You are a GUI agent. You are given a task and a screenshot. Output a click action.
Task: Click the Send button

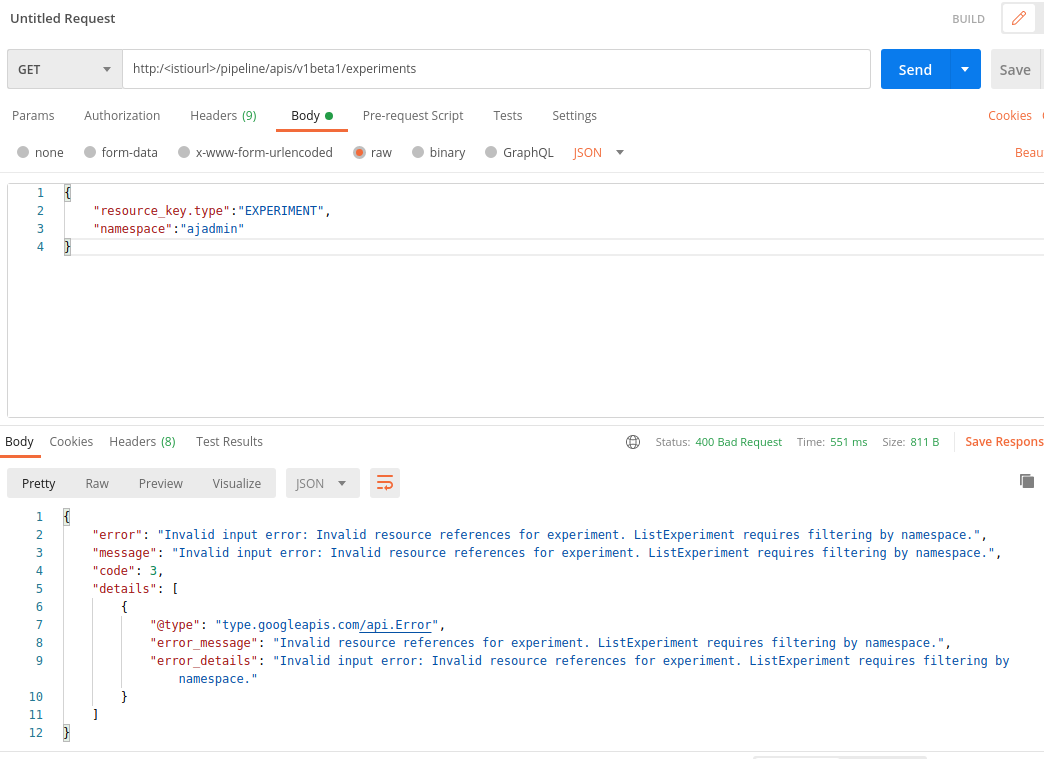(914, 69)
